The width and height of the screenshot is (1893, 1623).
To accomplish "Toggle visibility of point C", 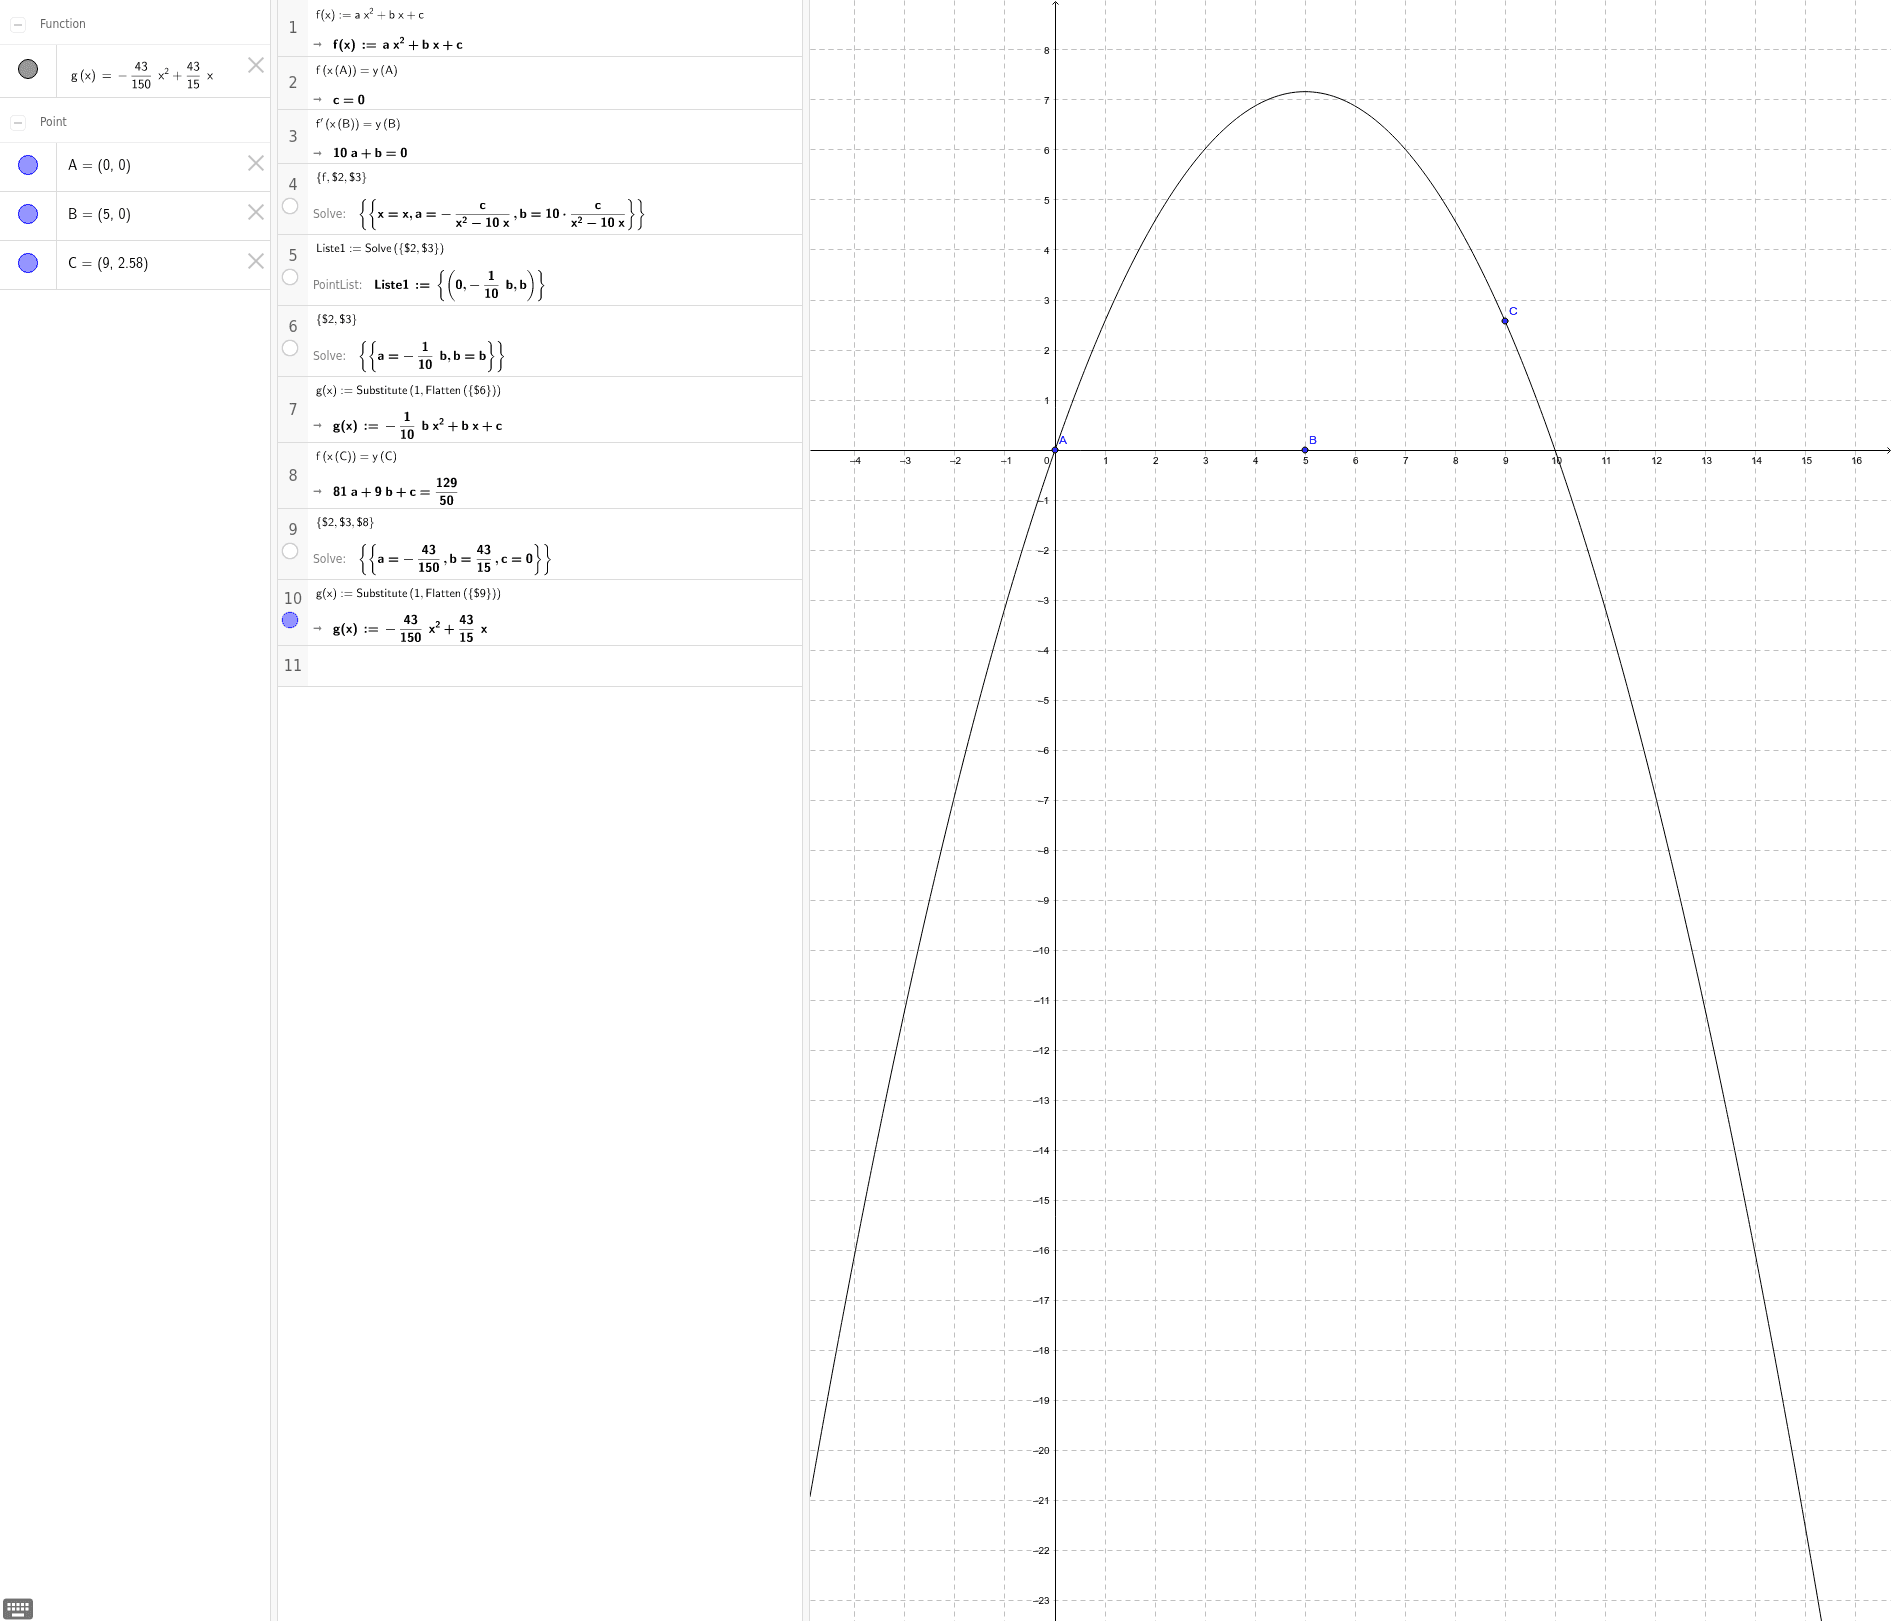I will pos(28,263).
